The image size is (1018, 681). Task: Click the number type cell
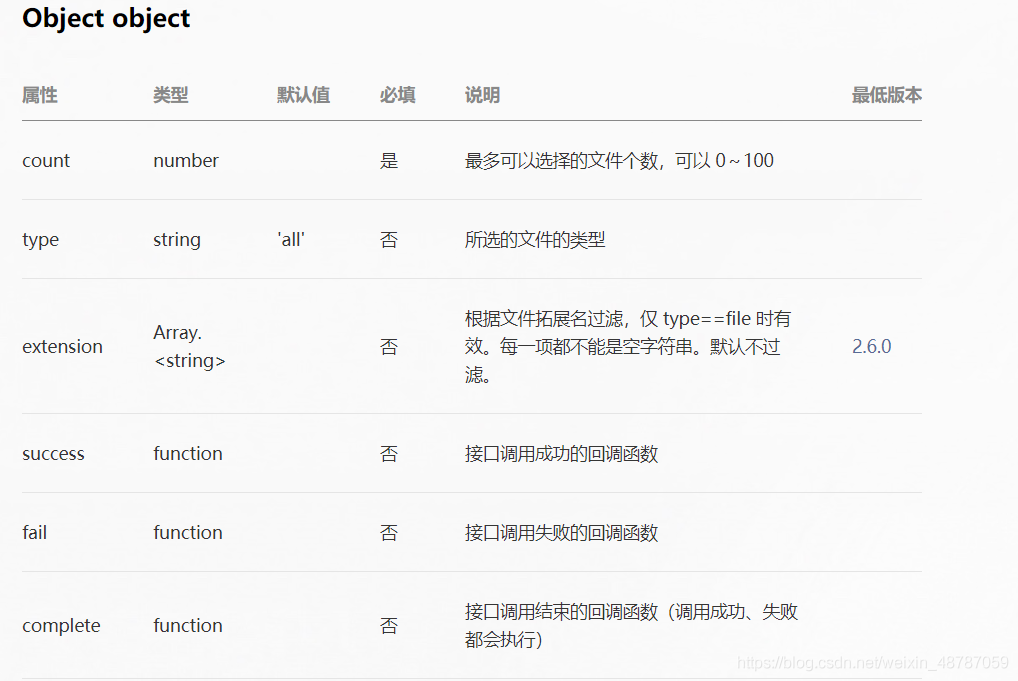(x=186, y=160)
